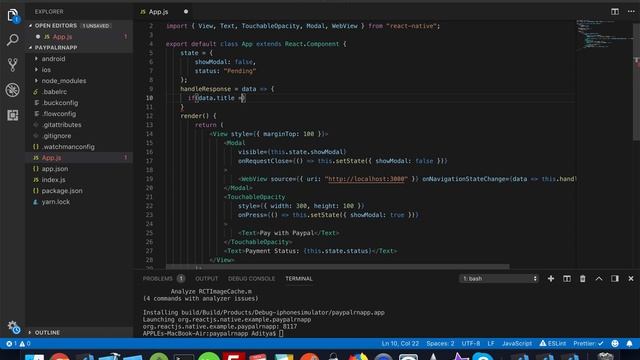Move panel to the right side

(615, 278)
